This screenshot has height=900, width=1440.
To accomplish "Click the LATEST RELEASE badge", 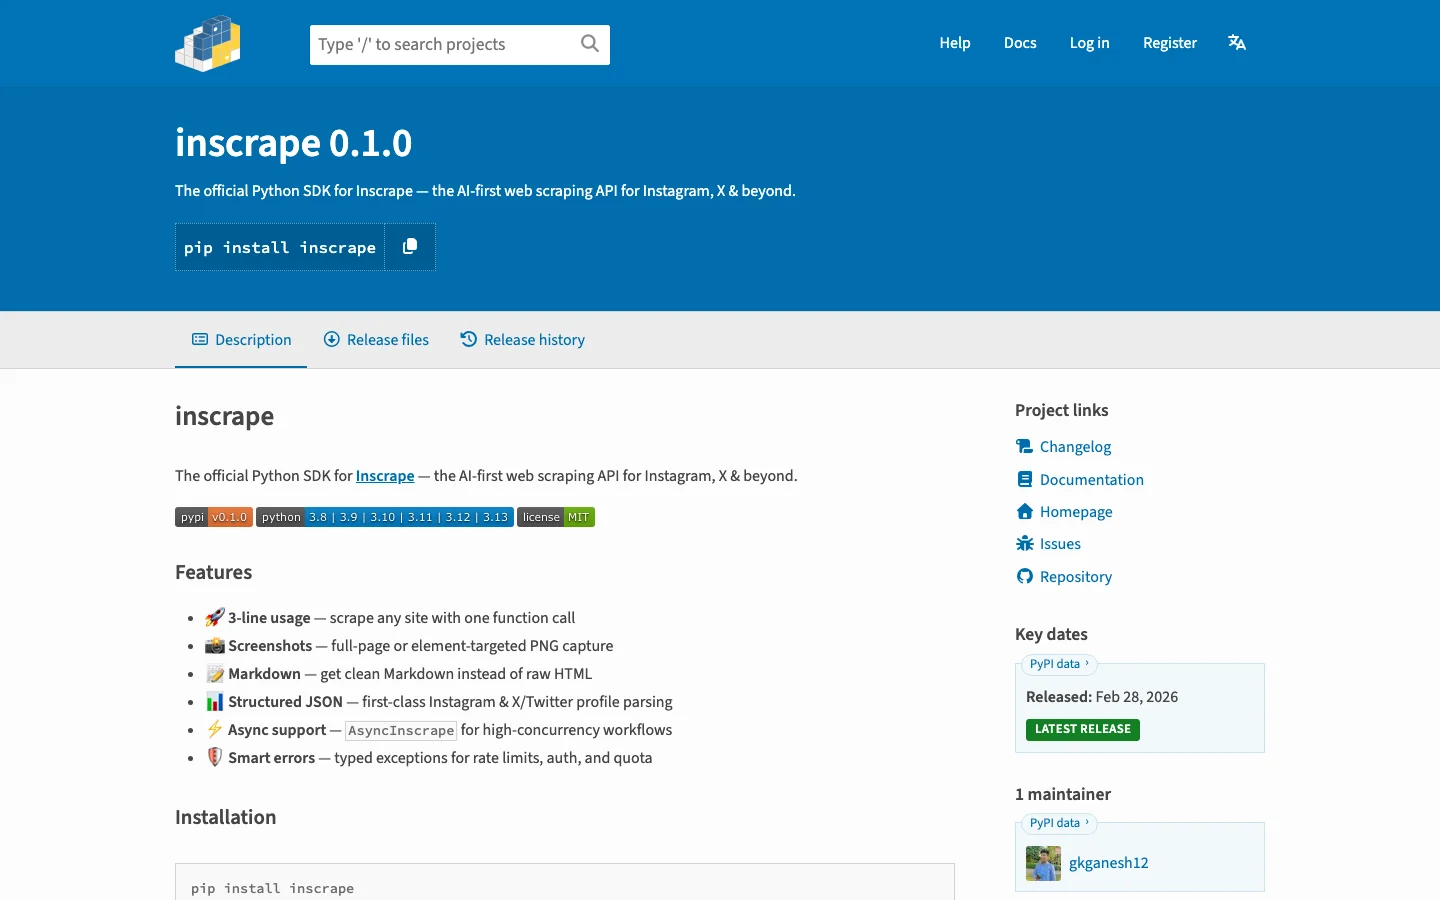I will point(1083,729).
